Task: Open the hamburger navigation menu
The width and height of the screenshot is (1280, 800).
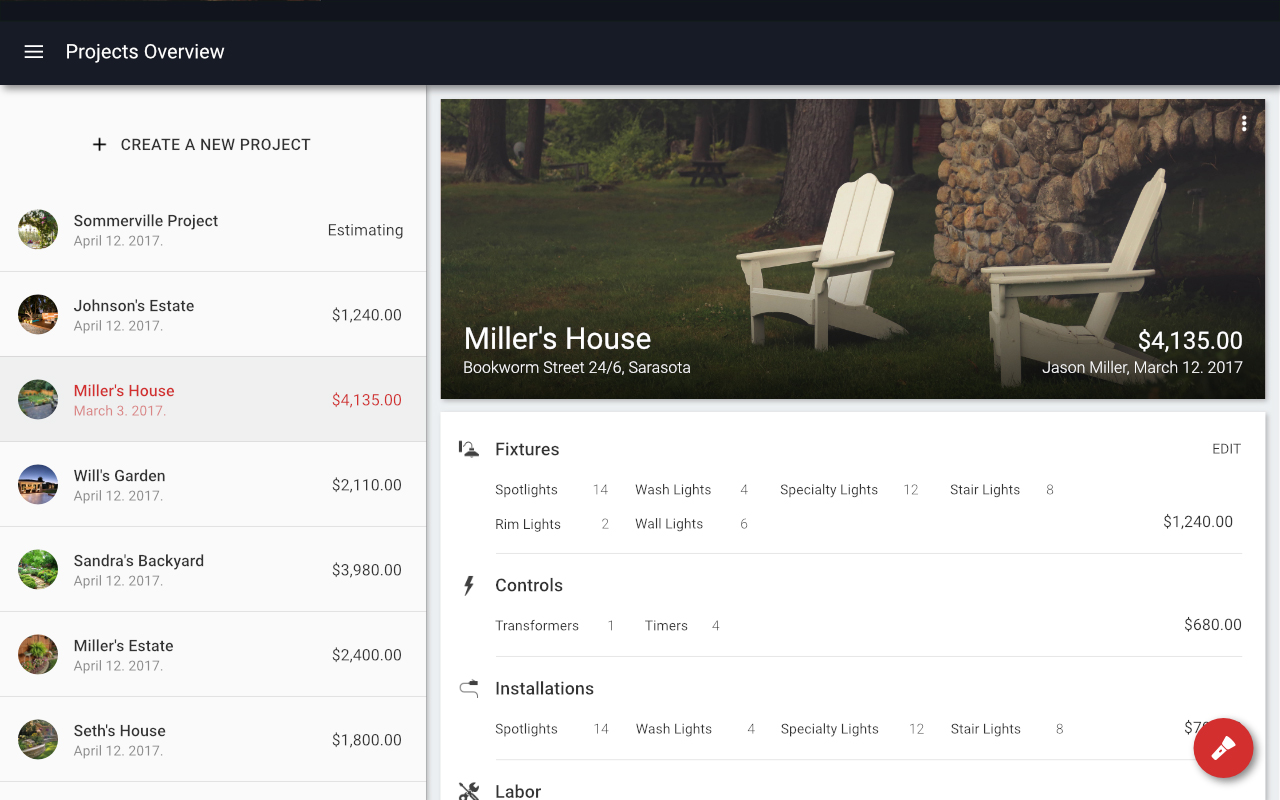Action: (x=34, y=52)
